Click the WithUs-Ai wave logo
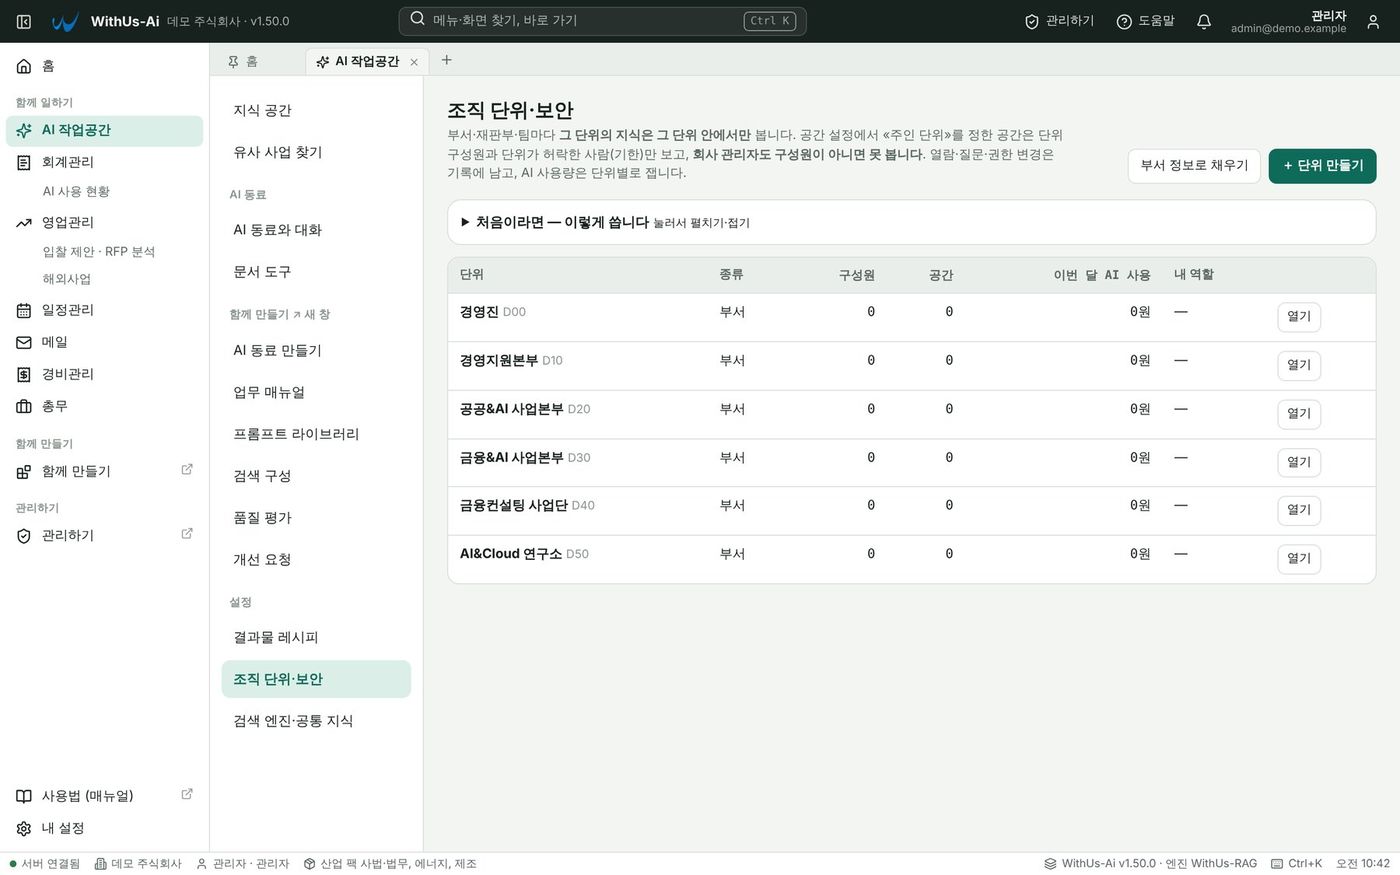Viewport: 1400px width, 875px height. pyautogui.click(x=65, y=21)
